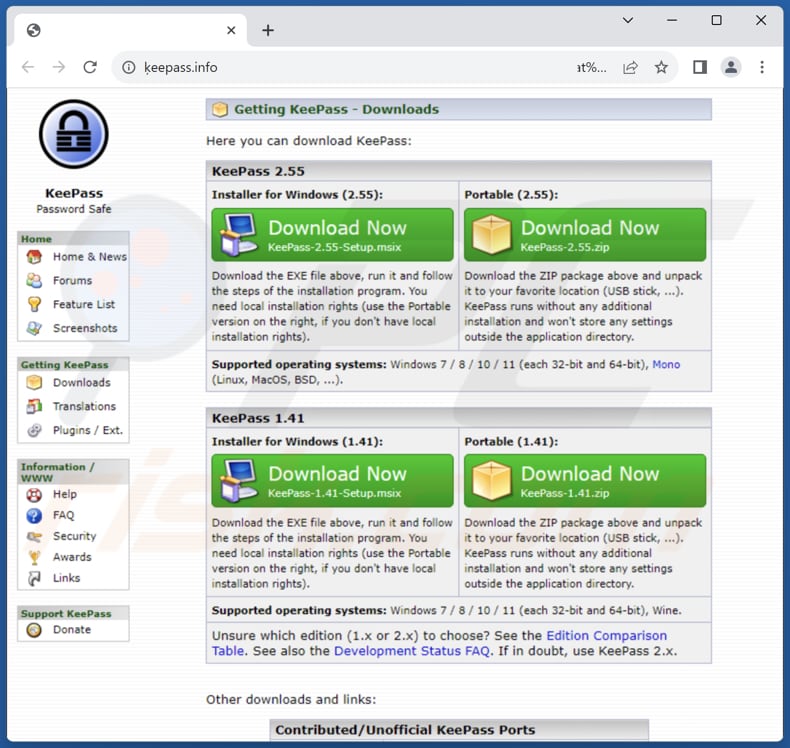Click the KeePass padlock logo
Viewport: 790px width, 748px height.
tap(73, 136)
